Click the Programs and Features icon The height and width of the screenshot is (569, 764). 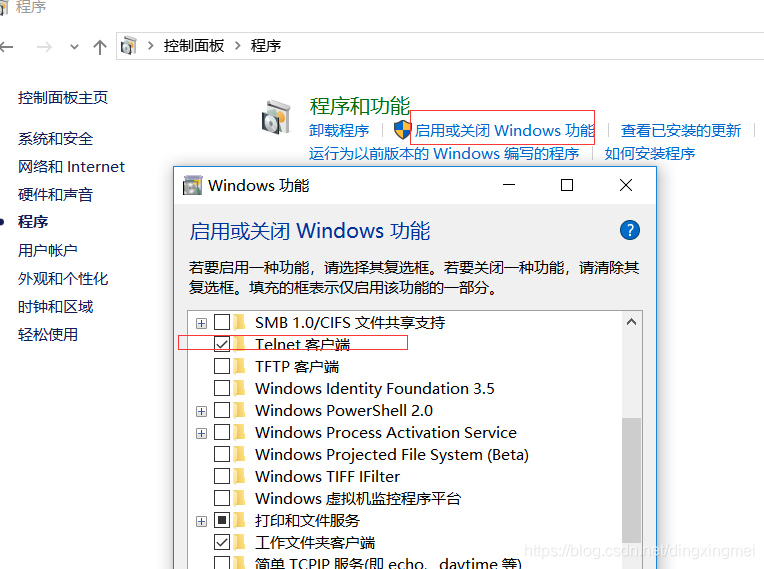point(276,117)
